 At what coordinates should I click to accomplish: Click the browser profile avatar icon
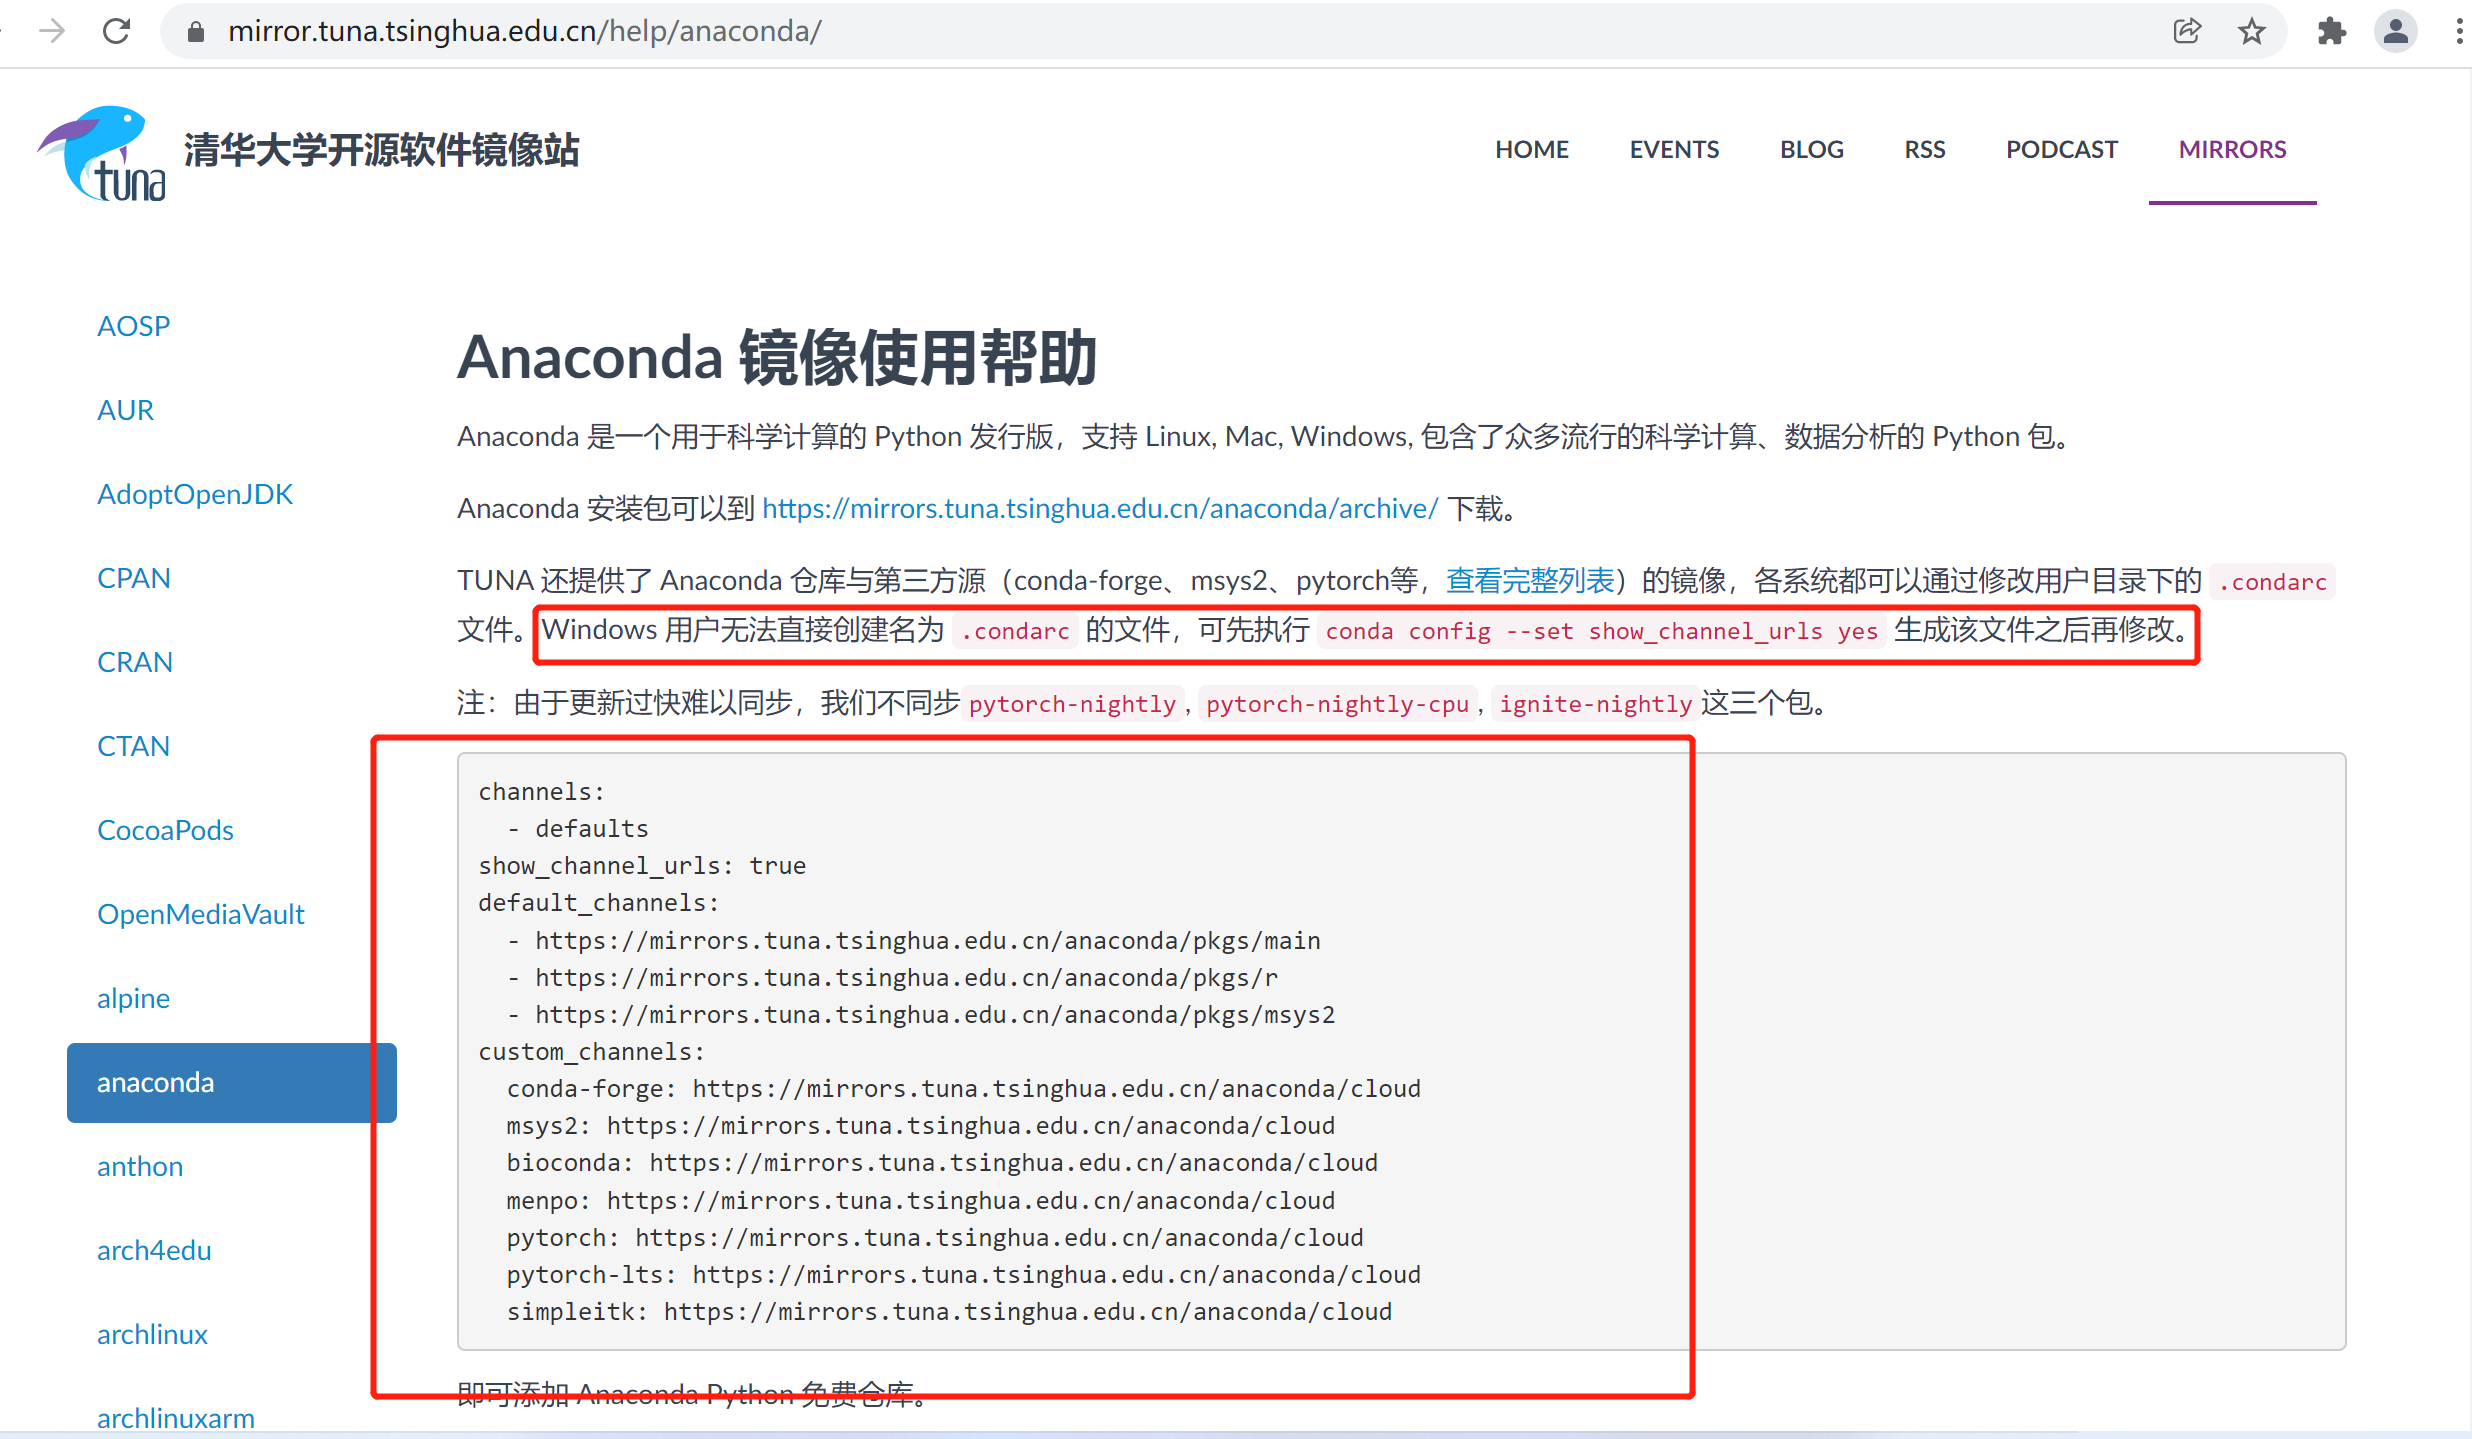[x=2396, y=31]
